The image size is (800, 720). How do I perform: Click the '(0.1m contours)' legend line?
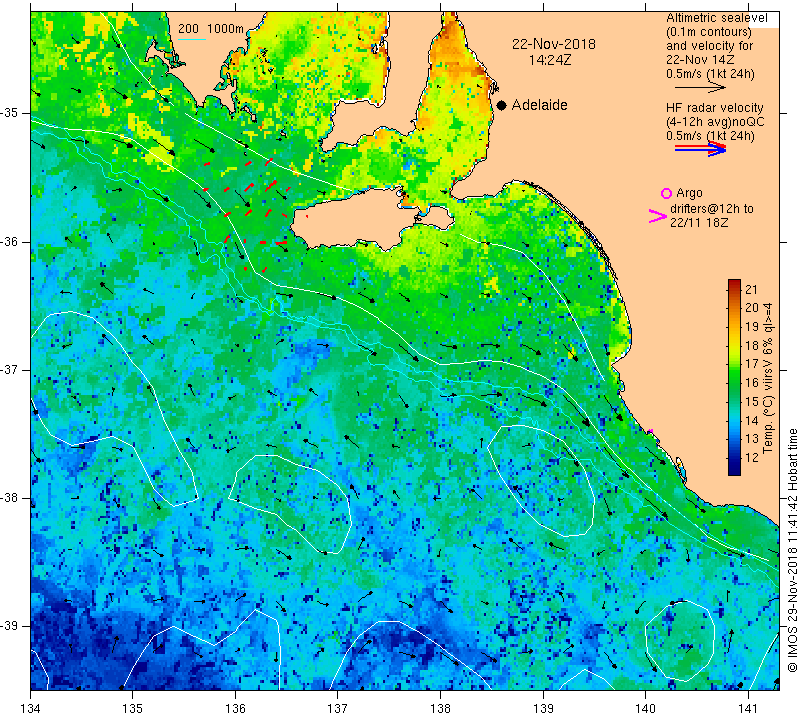pyautogui.click(x=708, y=32)
